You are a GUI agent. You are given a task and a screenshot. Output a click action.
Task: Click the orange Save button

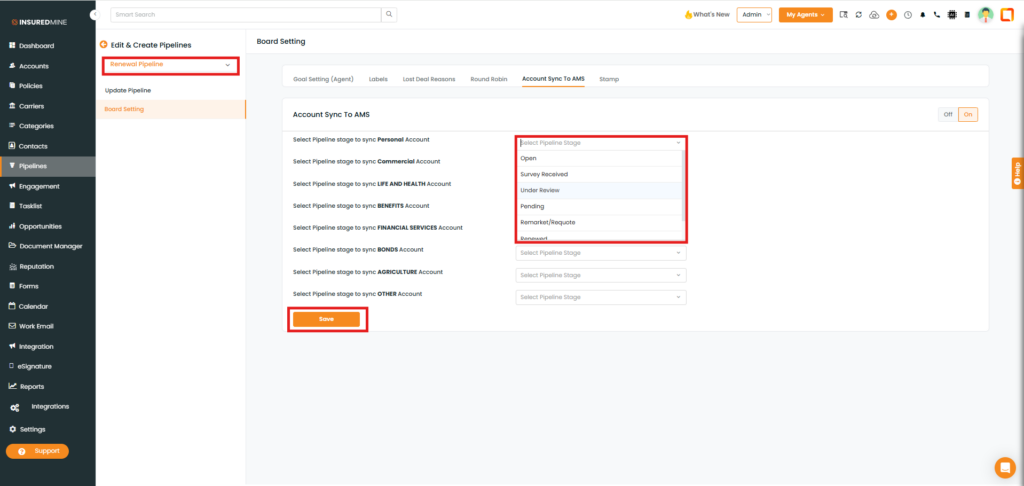(326, 319)
